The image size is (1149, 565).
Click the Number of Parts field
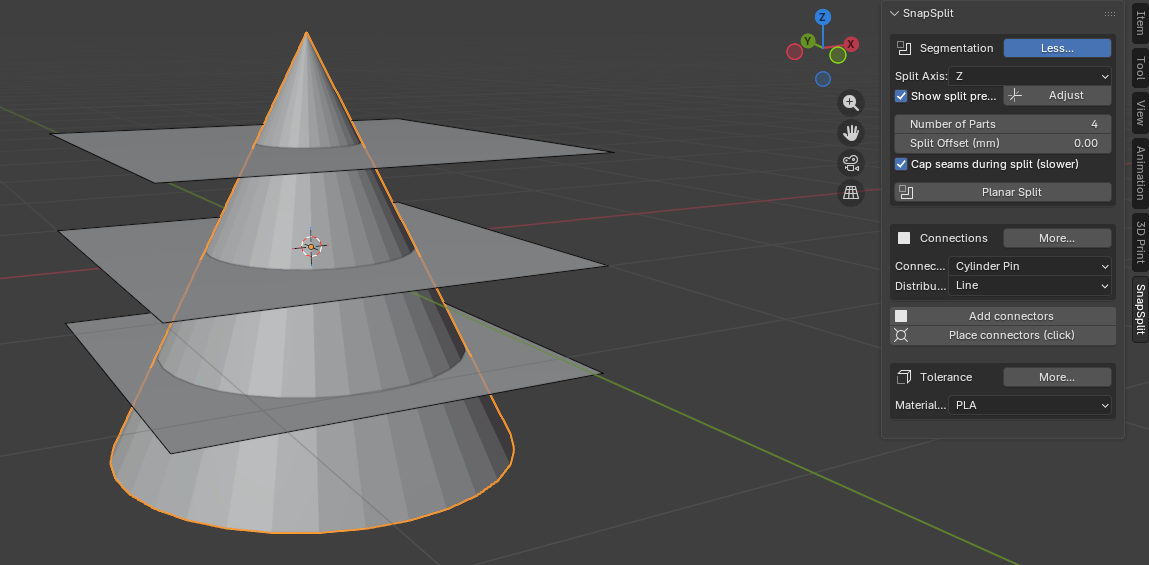pyautogui.click(x=1002, y=124)
